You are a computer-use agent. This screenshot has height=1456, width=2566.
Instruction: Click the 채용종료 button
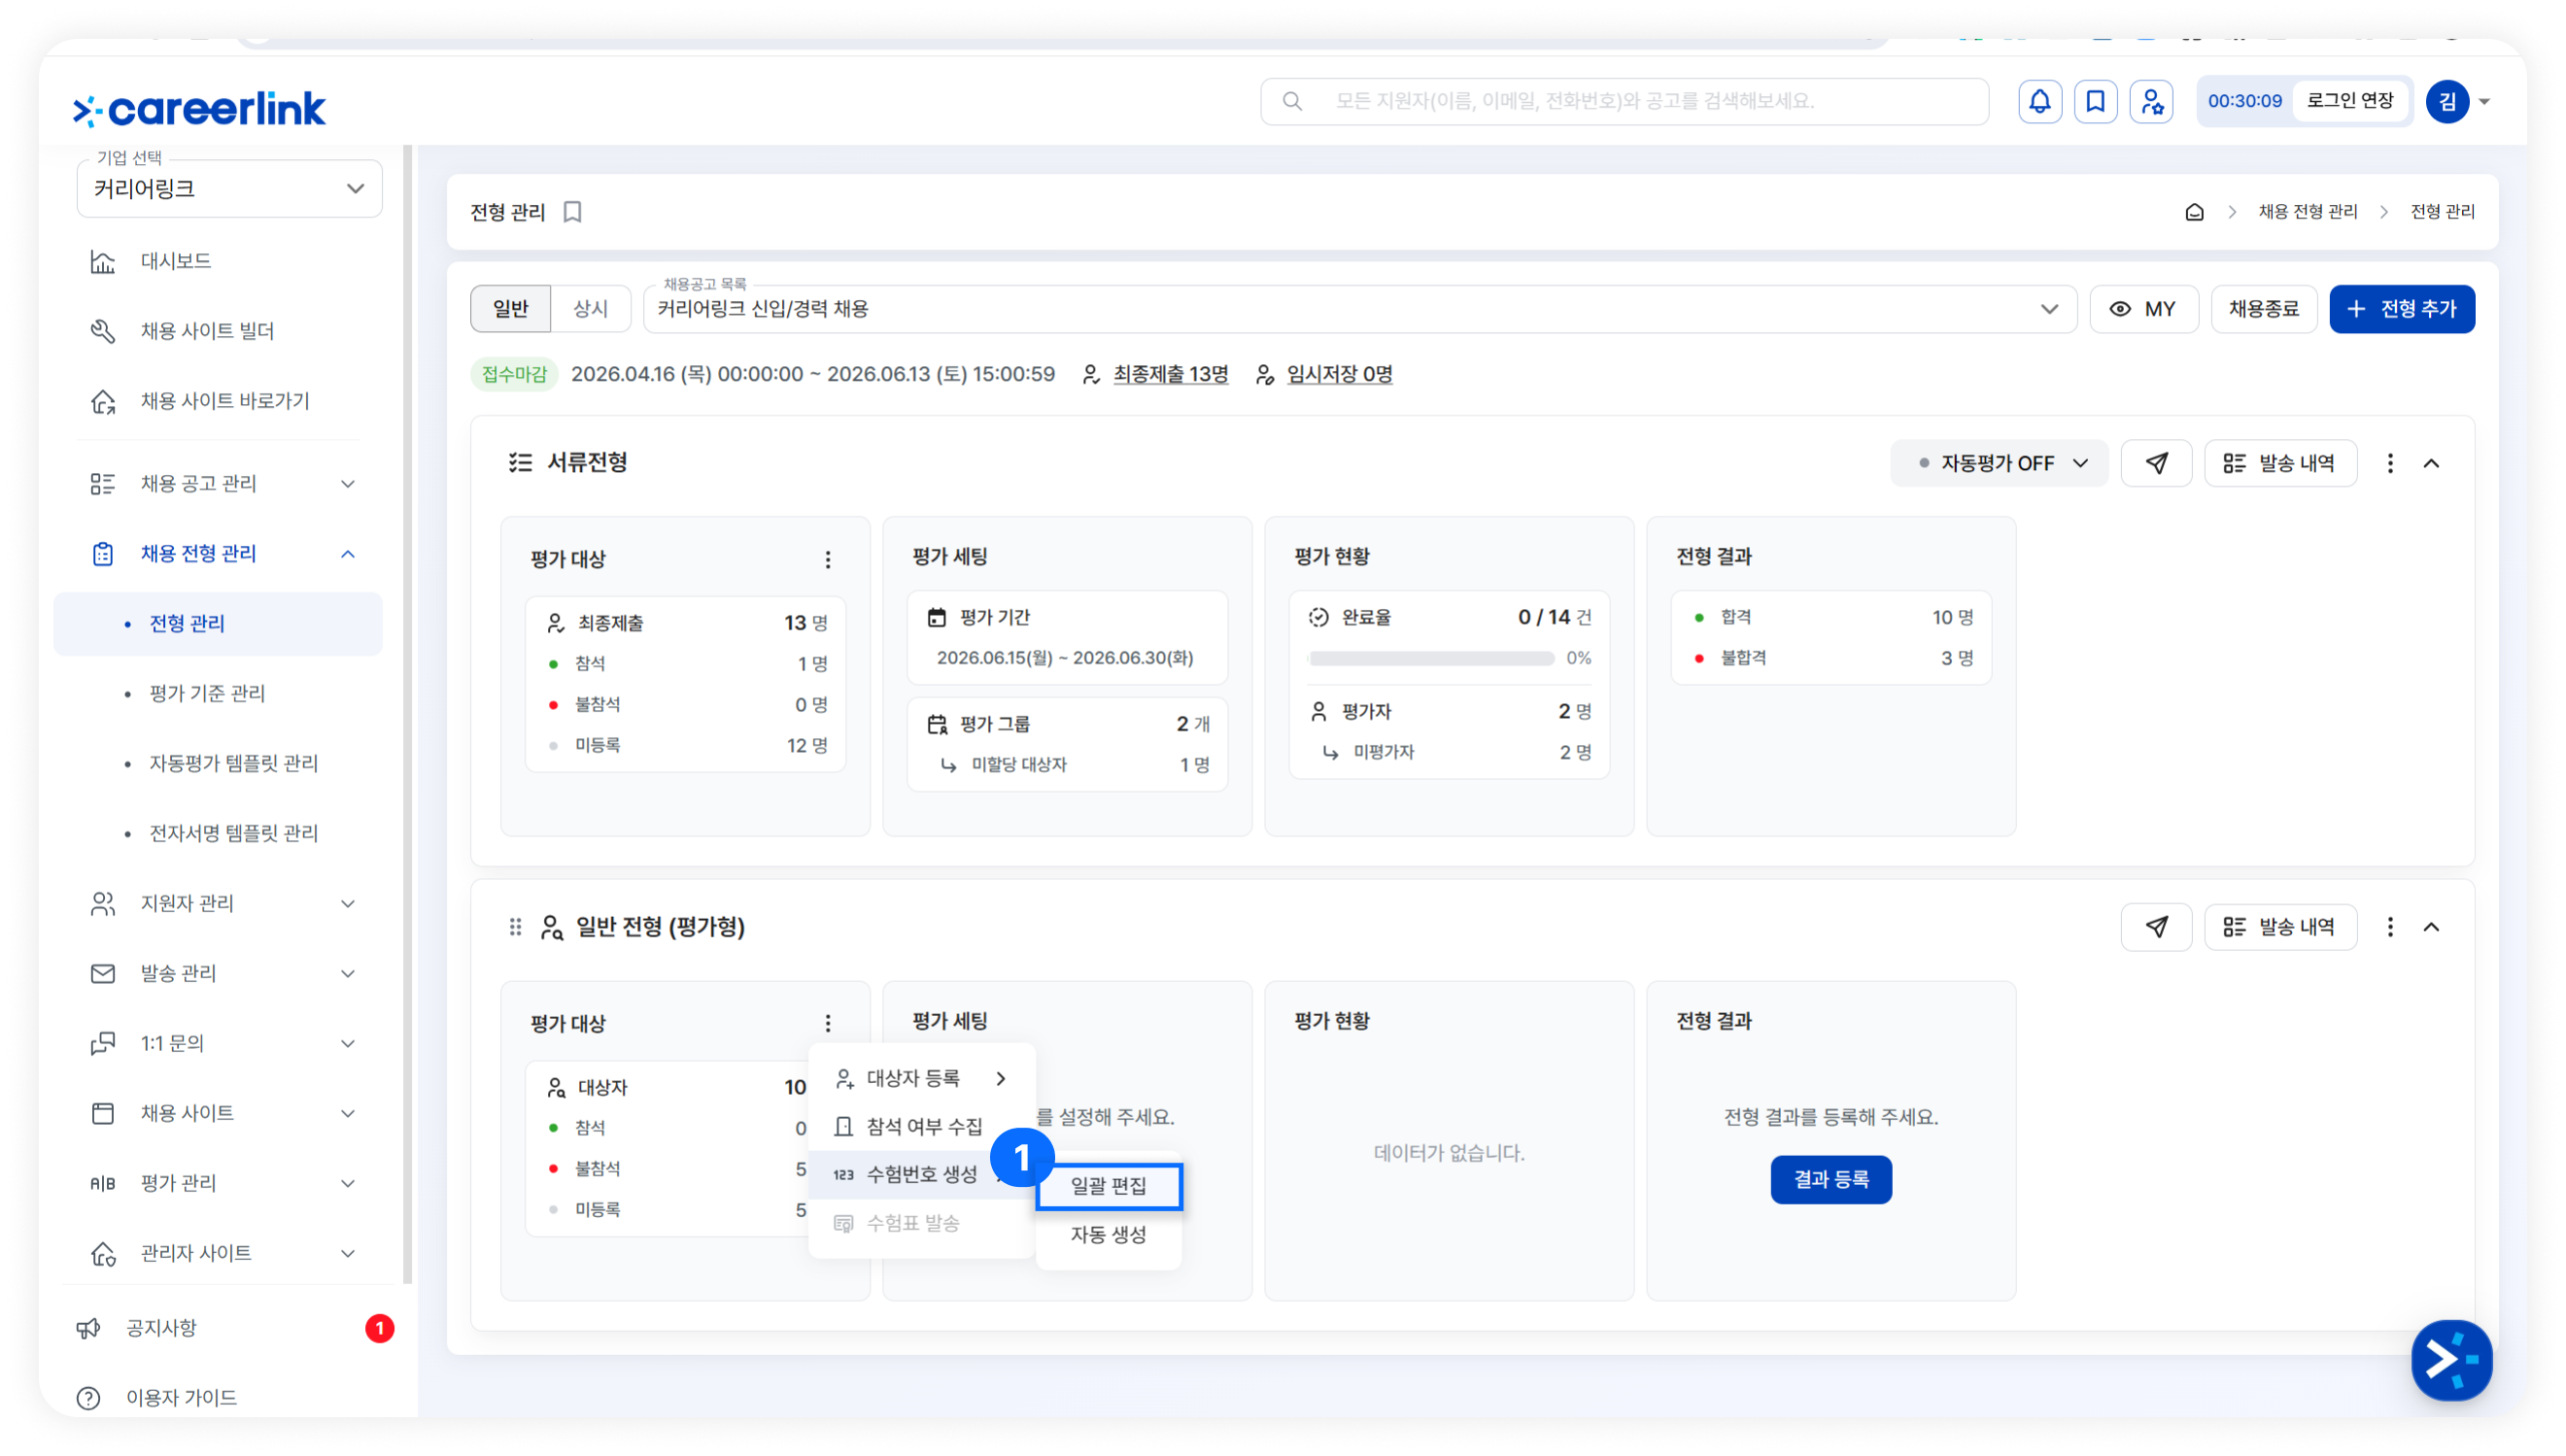coord(2264,309)
